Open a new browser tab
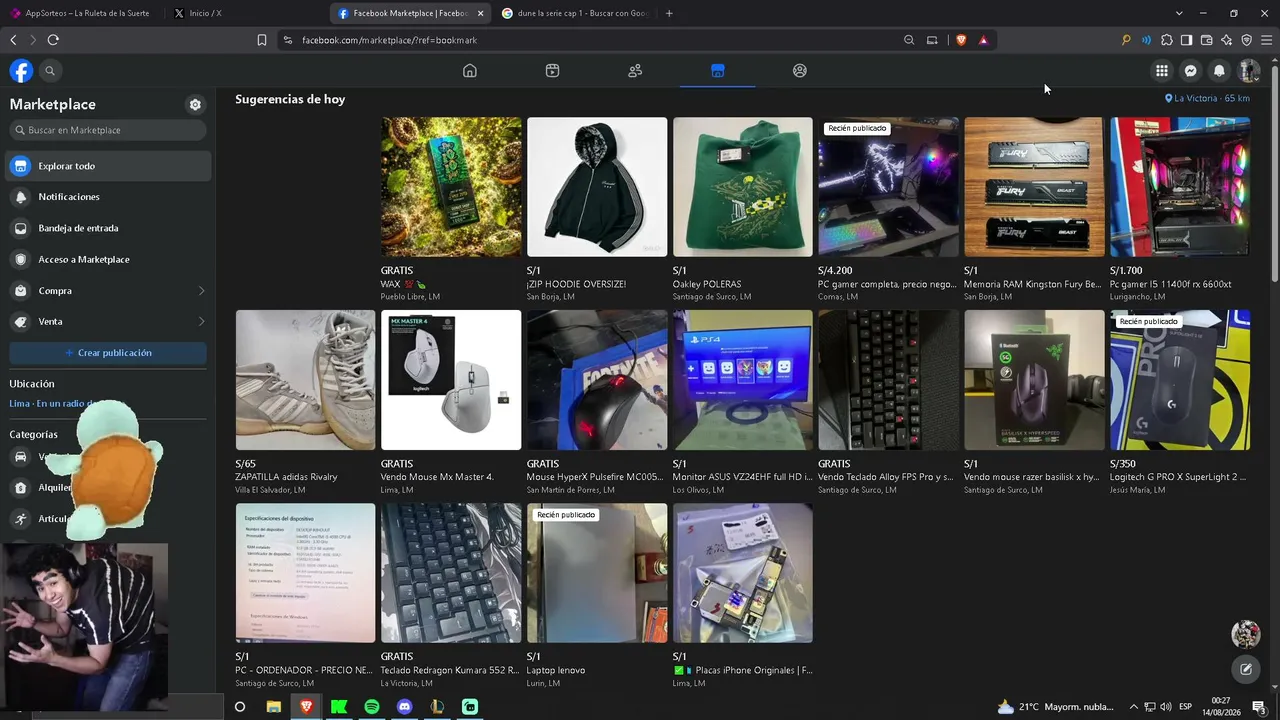Image resolution: width=1280 pixels, height=720 pixels. pos(669,13)
